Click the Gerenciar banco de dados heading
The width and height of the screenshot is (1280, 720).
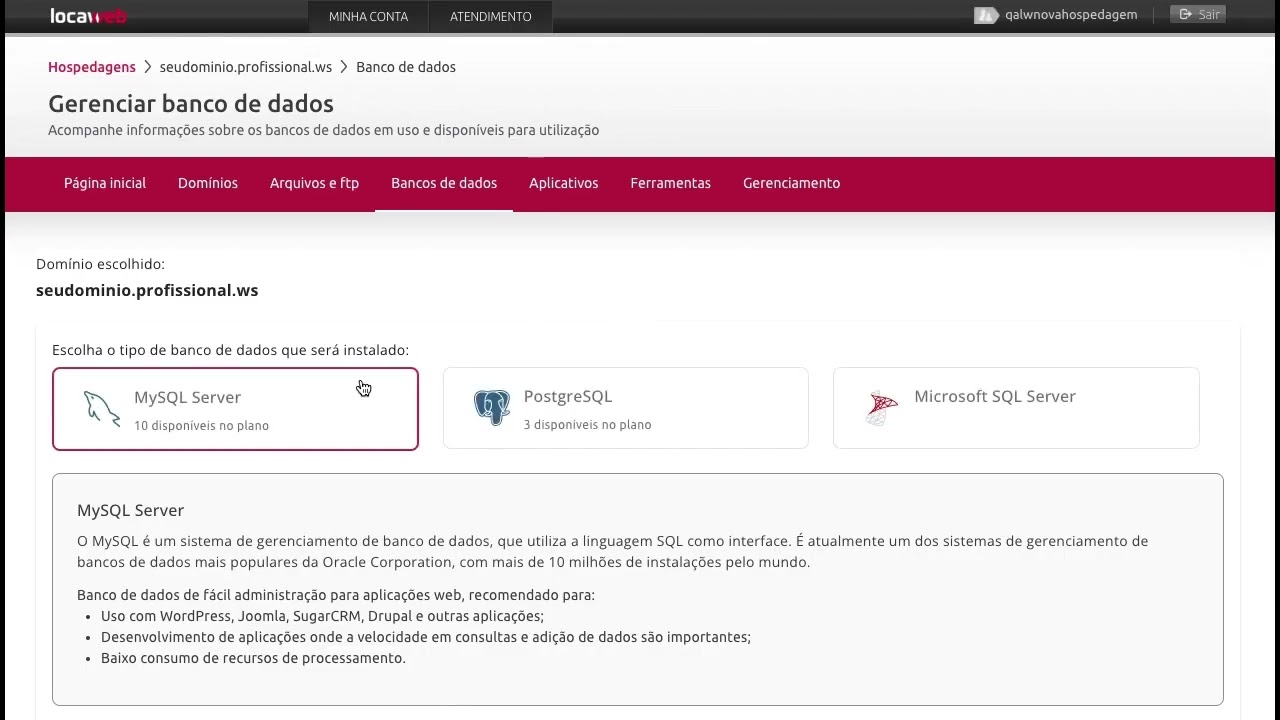(191, 104)
